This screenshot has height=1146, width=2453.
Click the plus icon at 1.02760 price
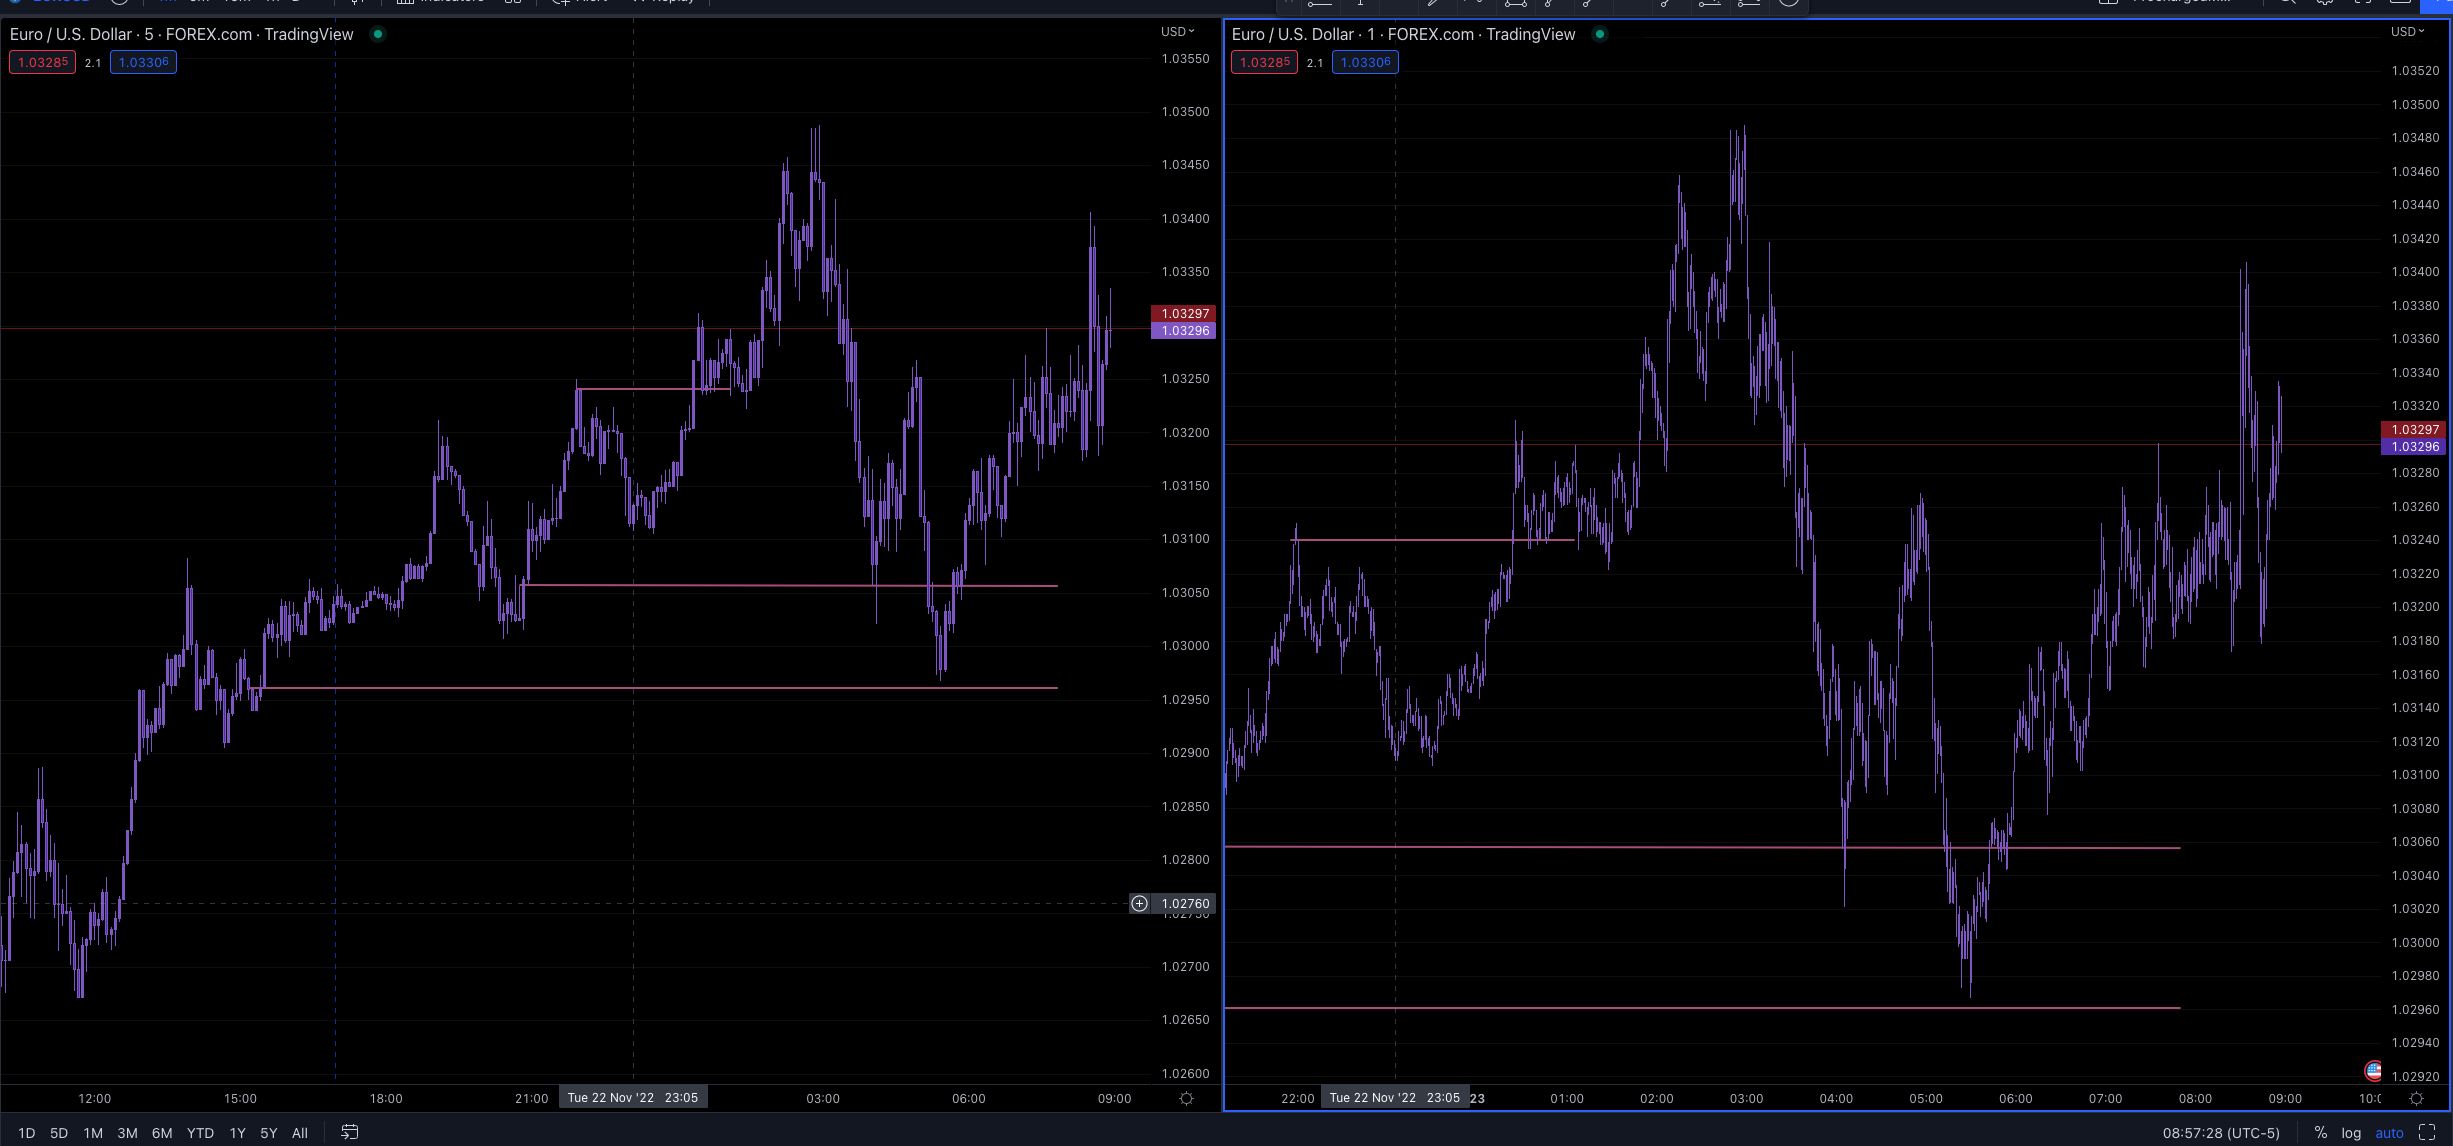1139,904
